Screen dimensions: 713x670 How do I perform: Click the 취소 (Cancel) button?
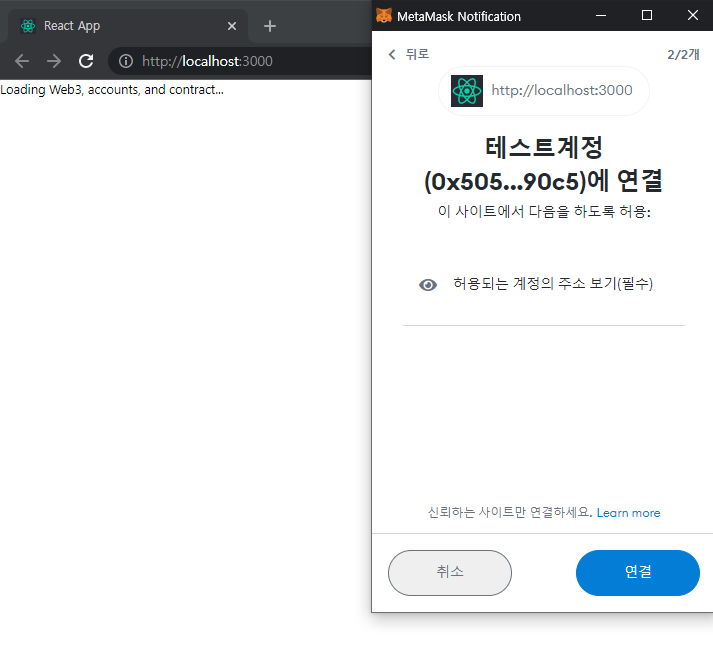click(x=450, y=572)
